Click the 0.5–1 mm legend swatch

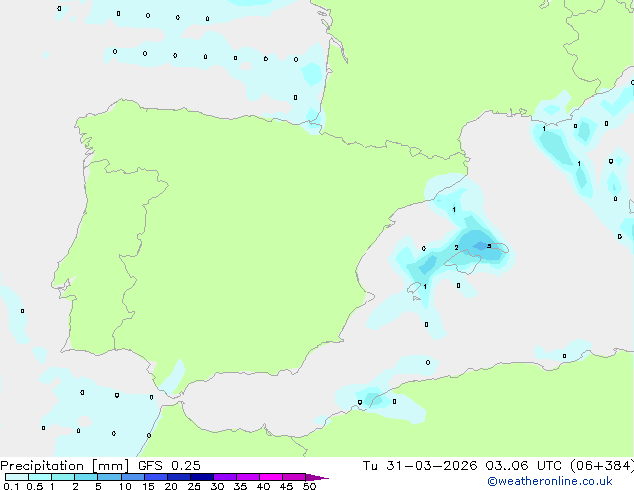pos(40,477)
